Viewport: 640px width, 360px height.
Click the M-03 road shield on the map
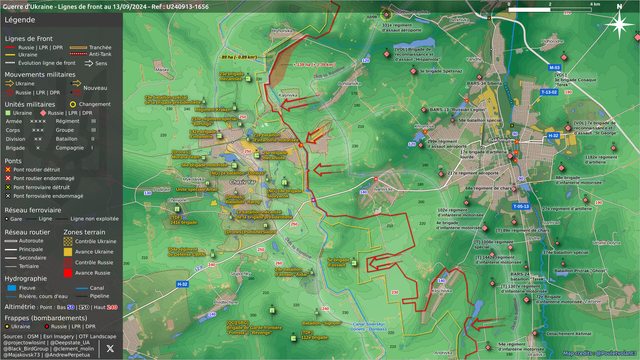click(x=553, y=67)
